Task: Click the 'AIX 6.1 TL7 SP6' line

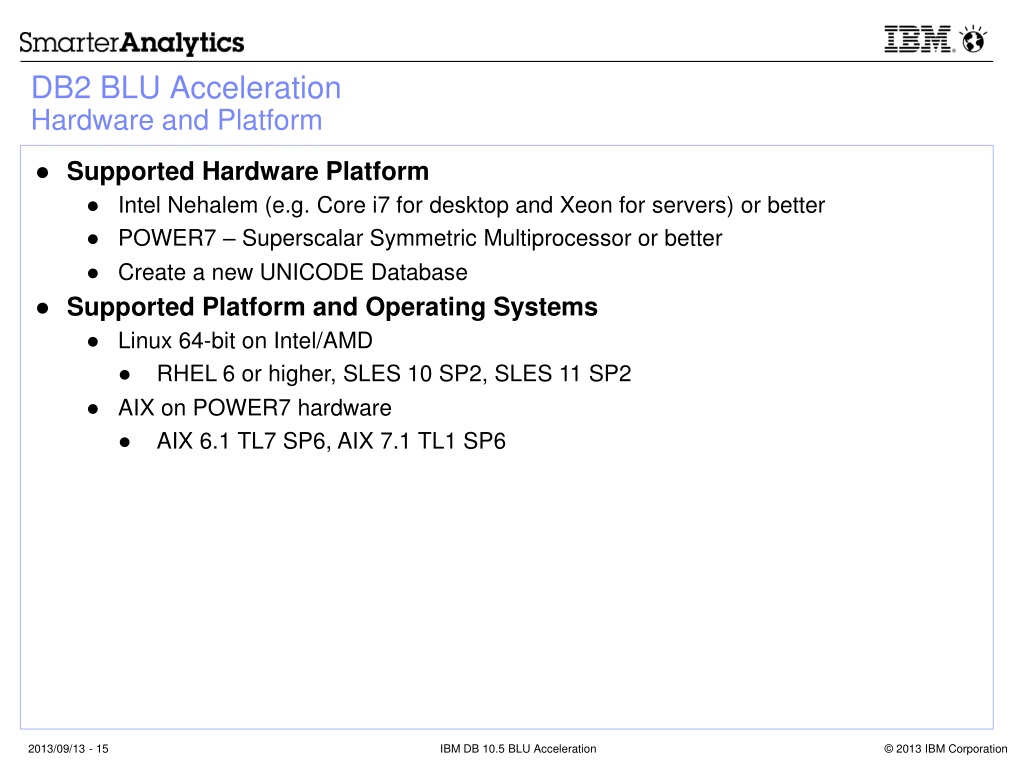Action: (x=331, y=441)
